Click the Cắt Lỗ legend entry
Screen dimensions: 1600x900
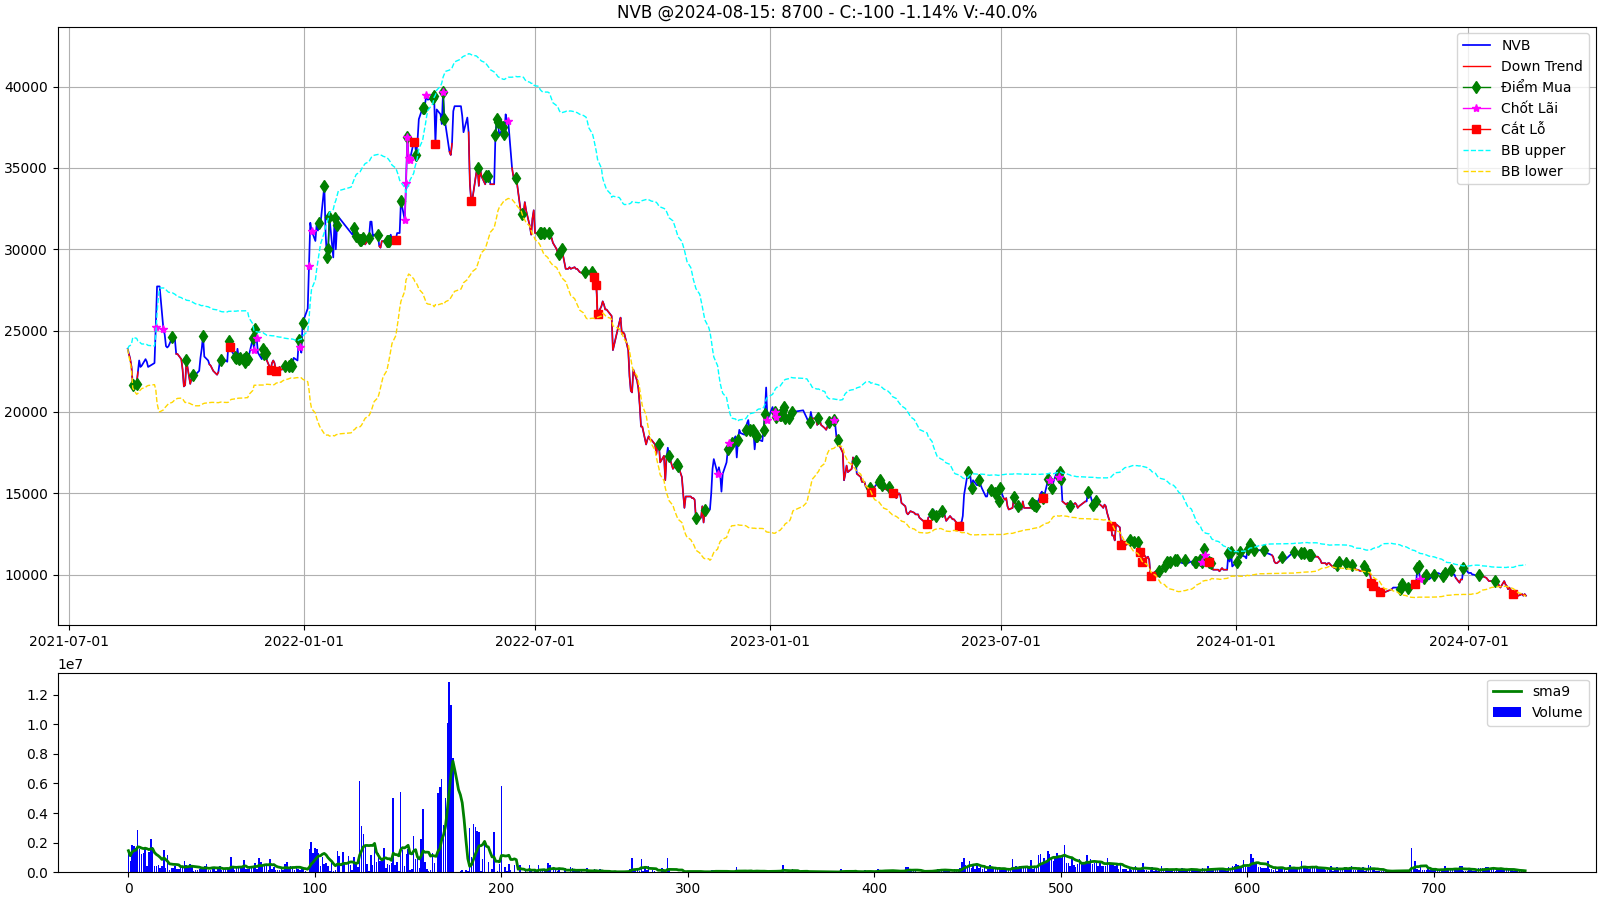(x=1503, y=129)
